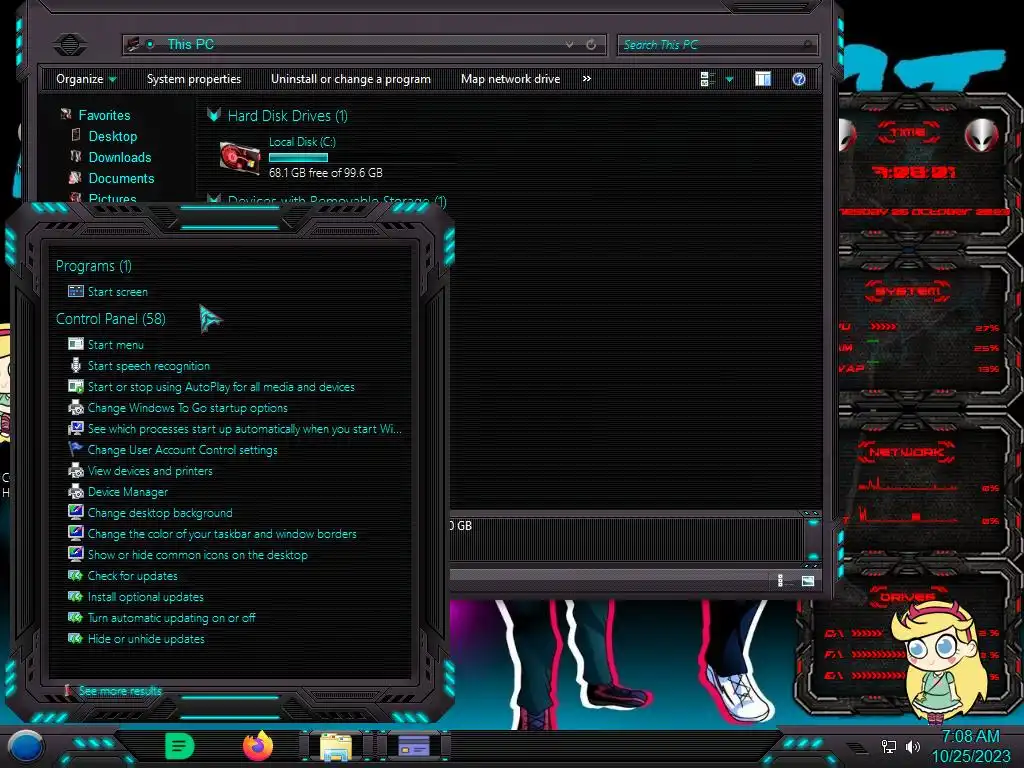Click the change view icon
Image resolution: width=1024 pixels, height=768 pixels.
707,79
